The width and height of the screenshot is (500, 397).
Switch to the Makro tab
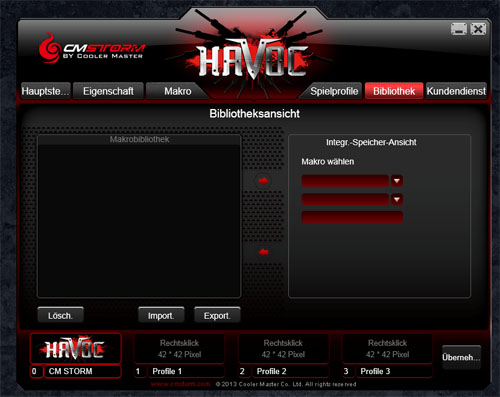click(x=178, y=91)
